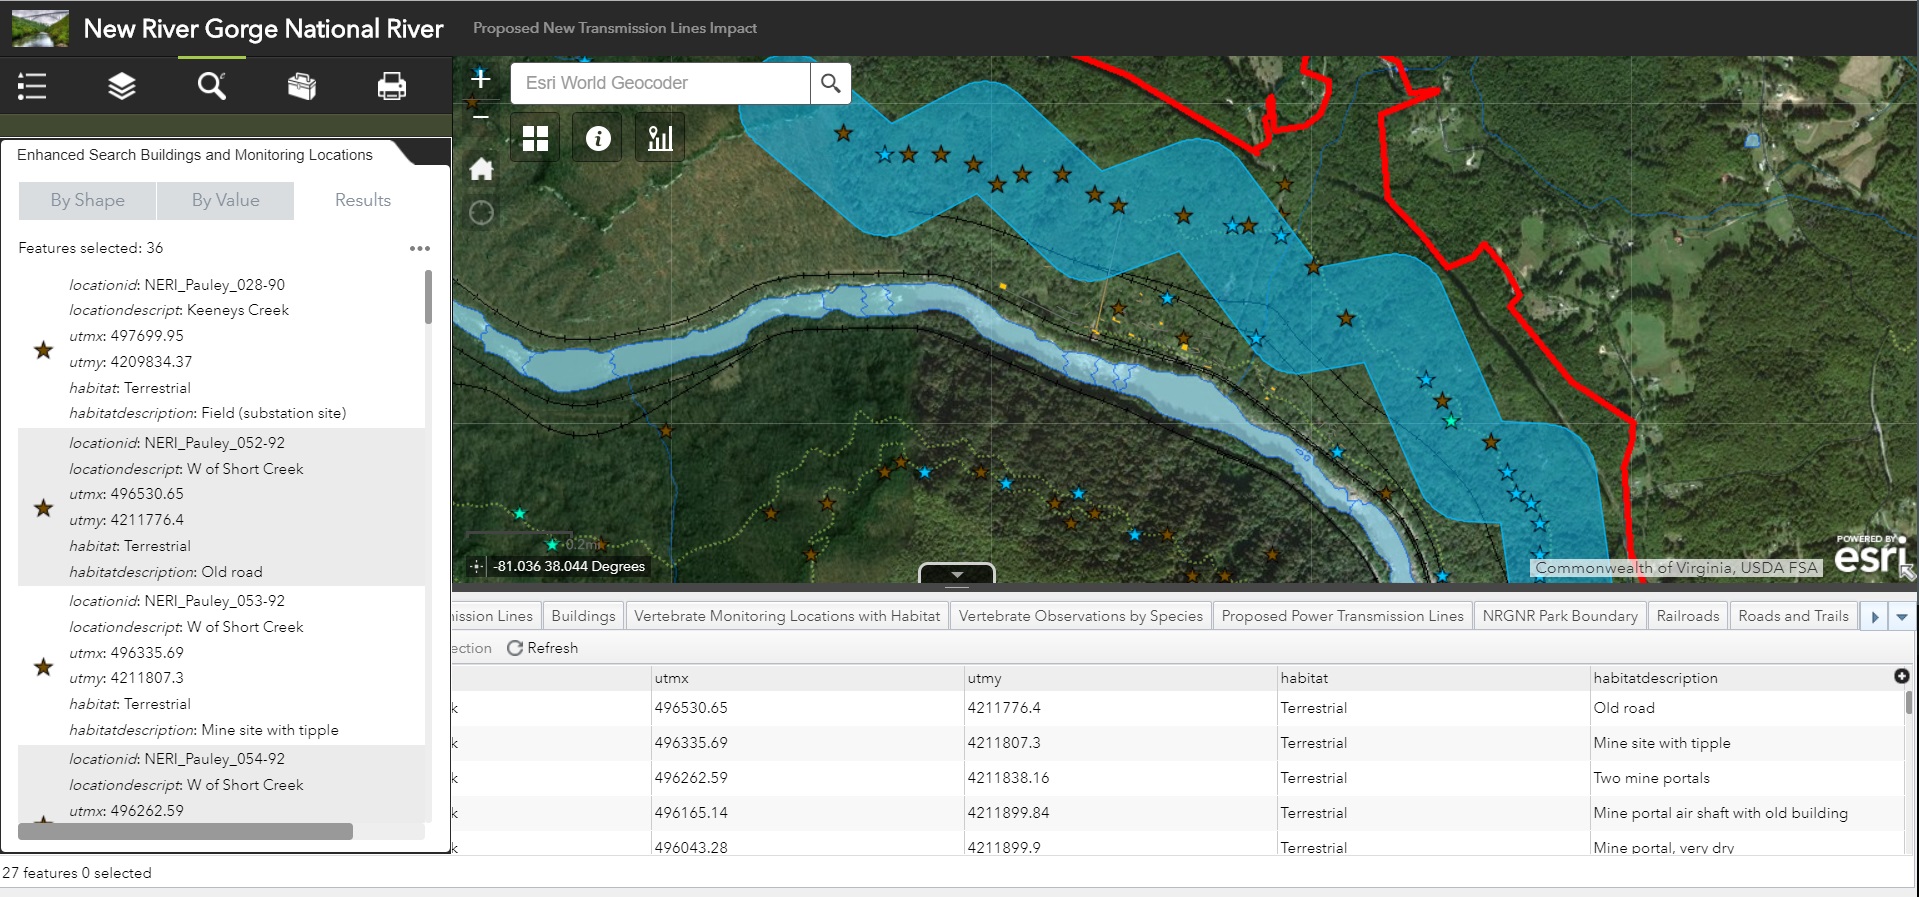Open the Layer List widget

(121, 87)
